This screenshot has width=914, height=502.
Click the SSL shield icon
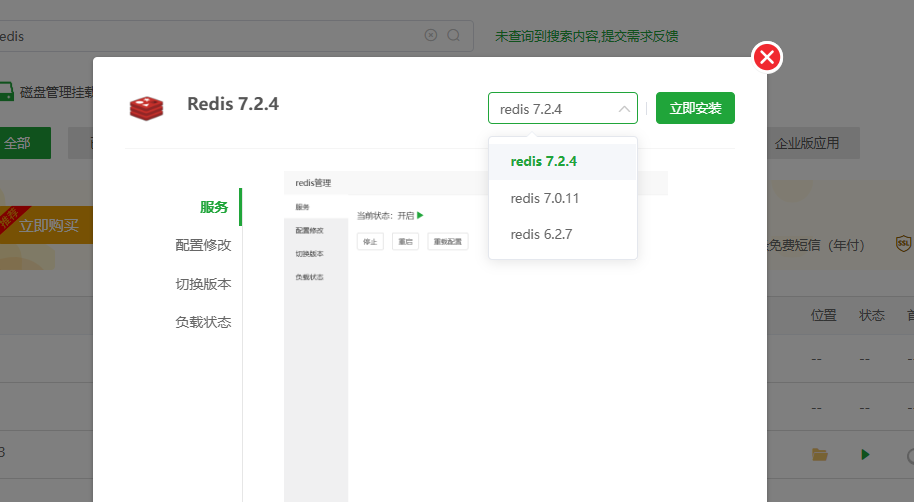click(904, 244)
